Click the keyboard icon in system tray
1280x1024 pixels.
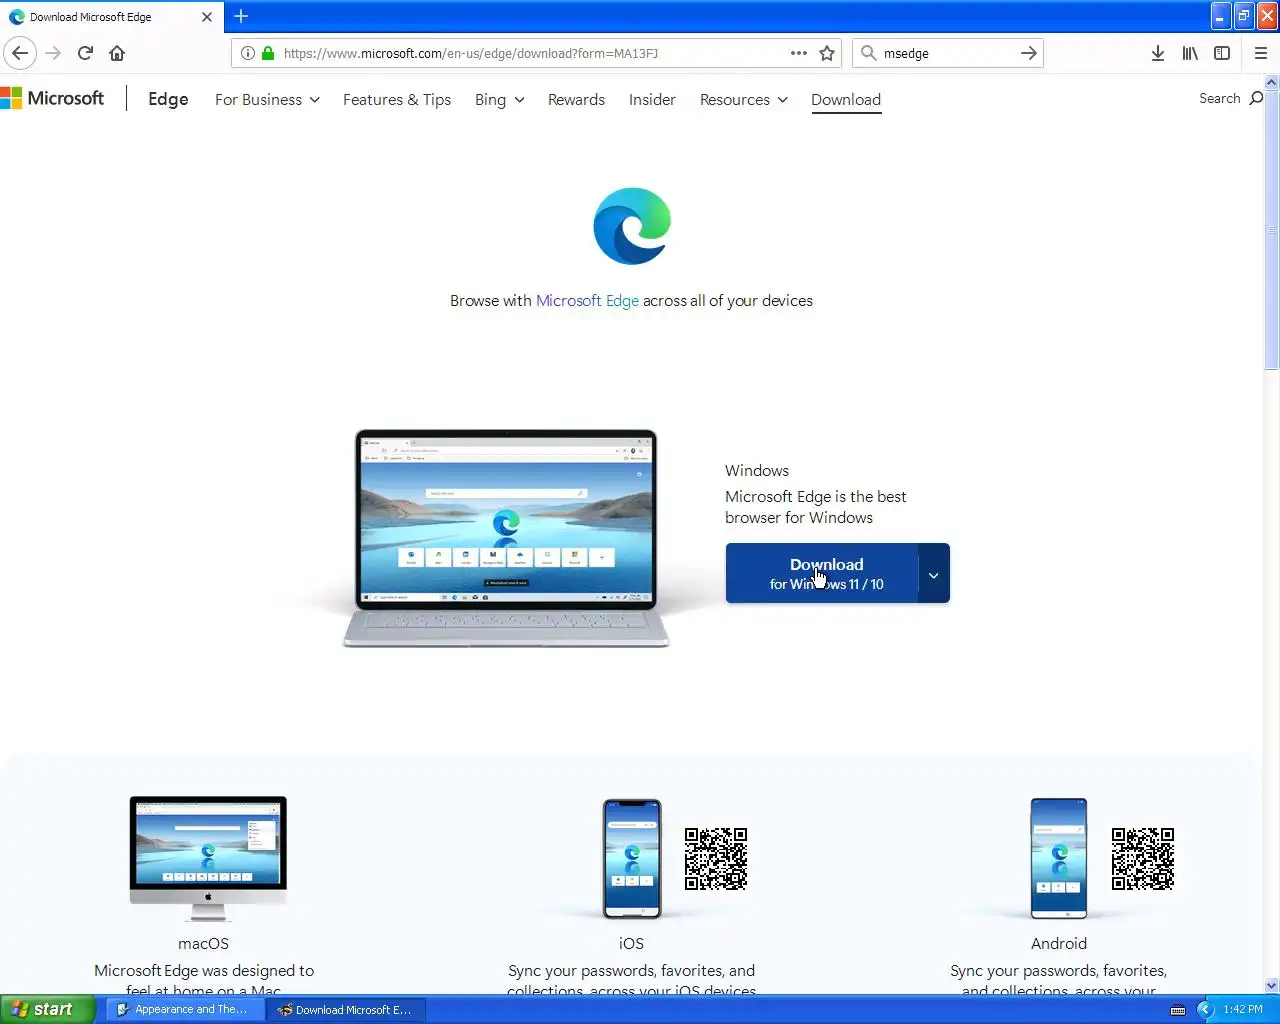coord(1178,1010)
